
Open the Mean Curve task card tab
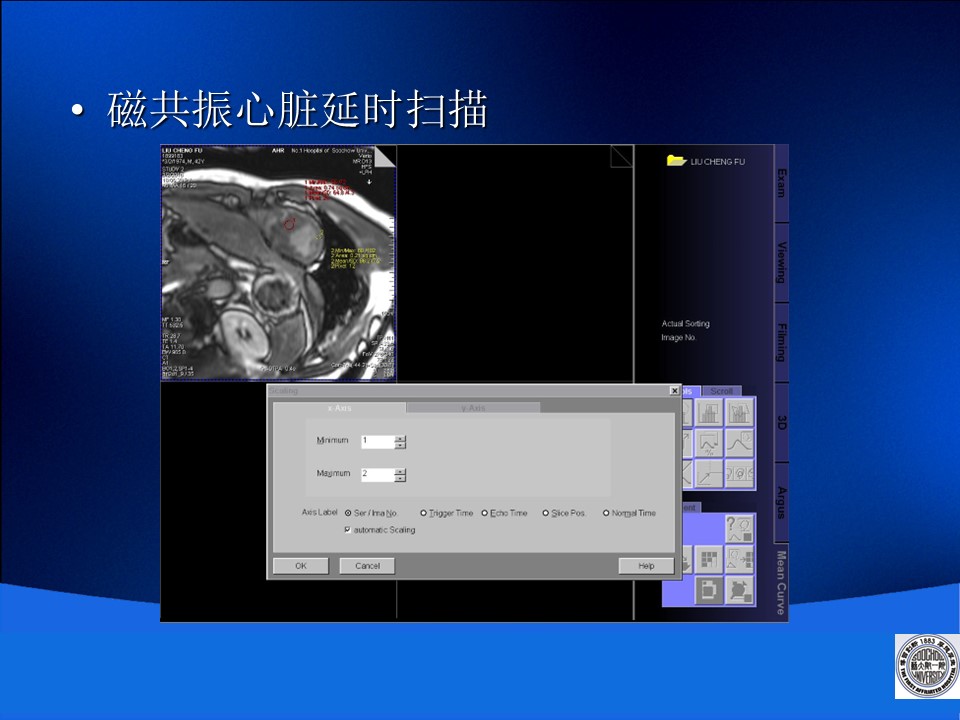pos(781,582)
